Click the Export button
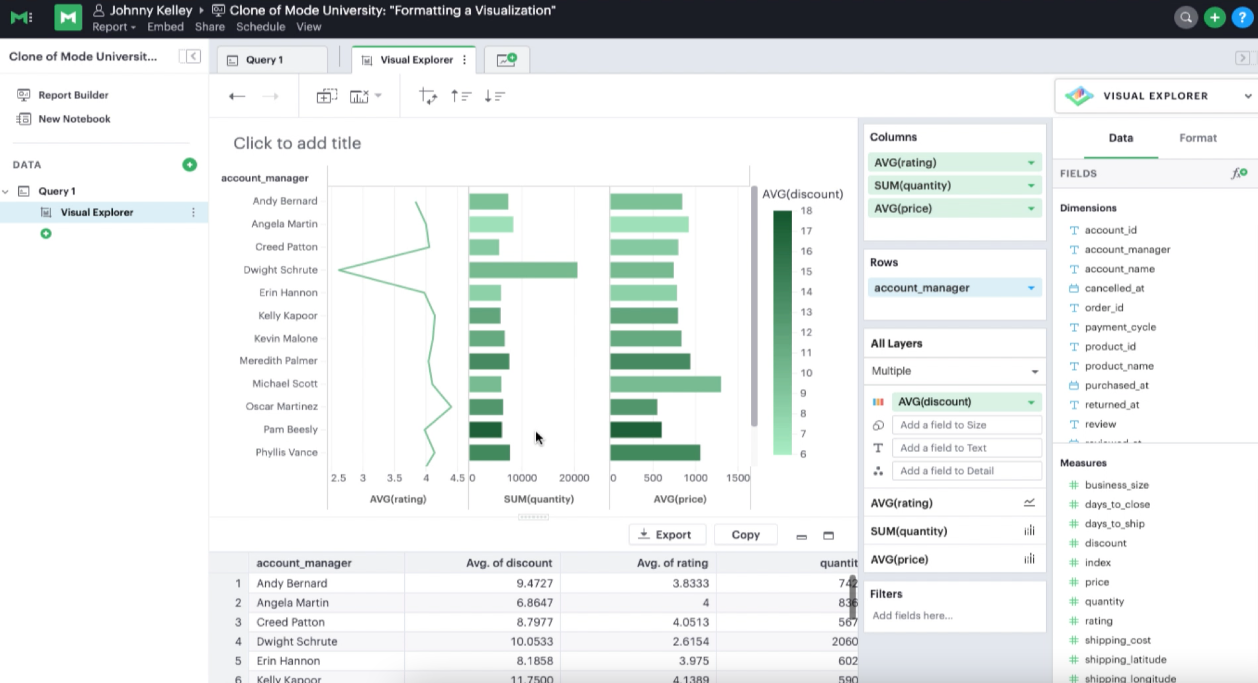This screenshot has height=683, width=1258. [x=667, y=534]
